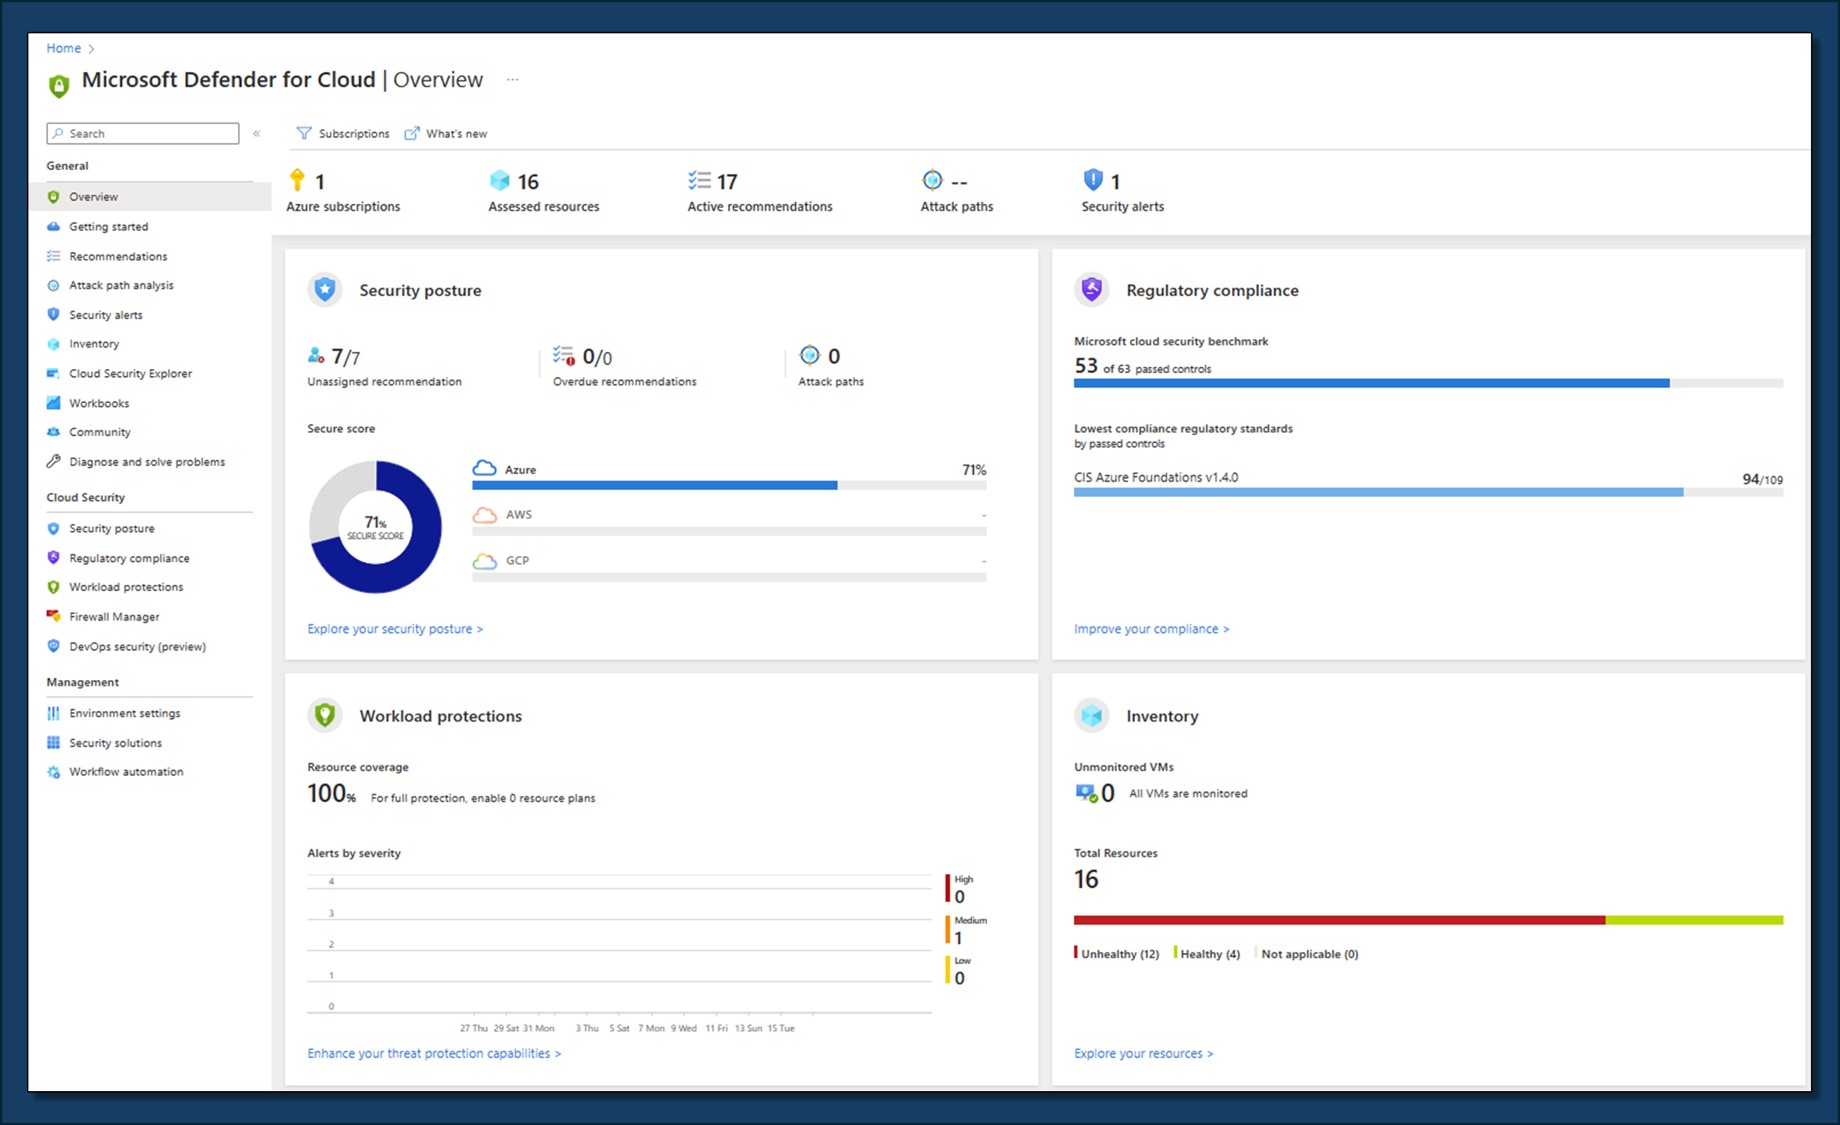Screen dimensions: 1840x1125
Task: Click the AWS row in secure score
Action: click(x=729, y=520)
